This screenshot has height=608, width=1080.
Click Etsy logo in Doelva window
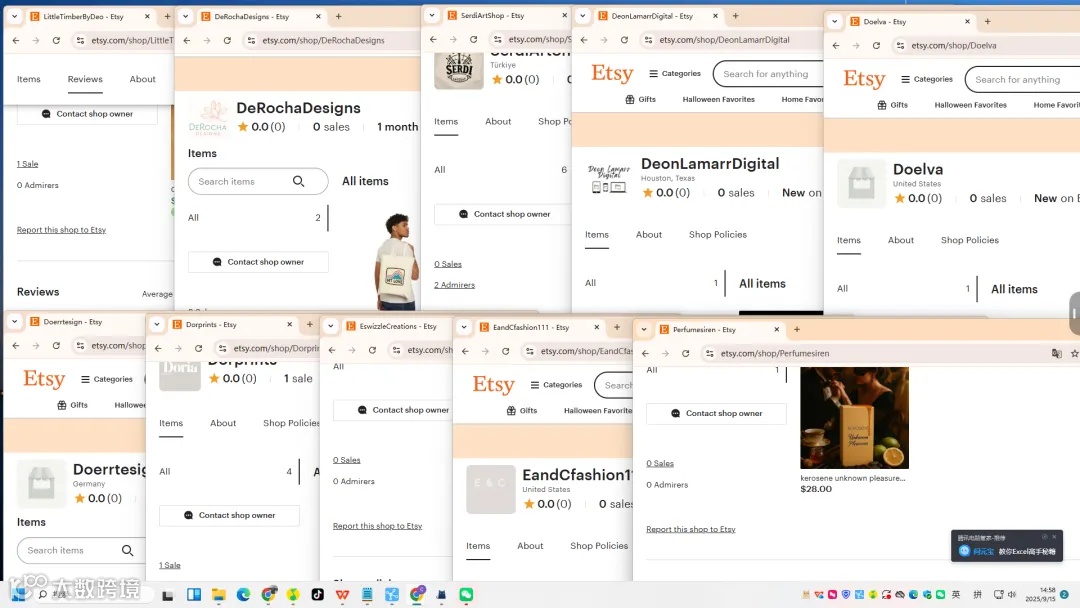tap(864, 78)
